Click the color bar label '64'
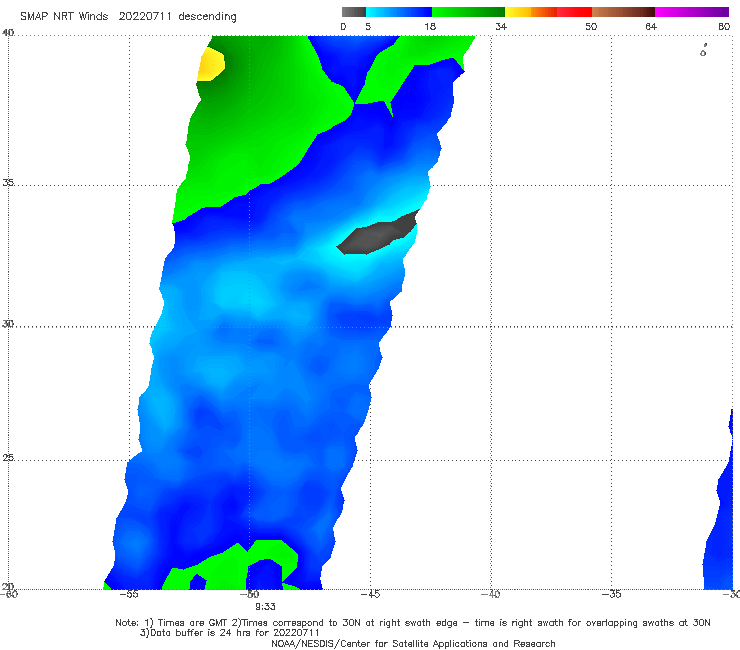The height and width of the screenshot is (650, 740). pos(651,26)
